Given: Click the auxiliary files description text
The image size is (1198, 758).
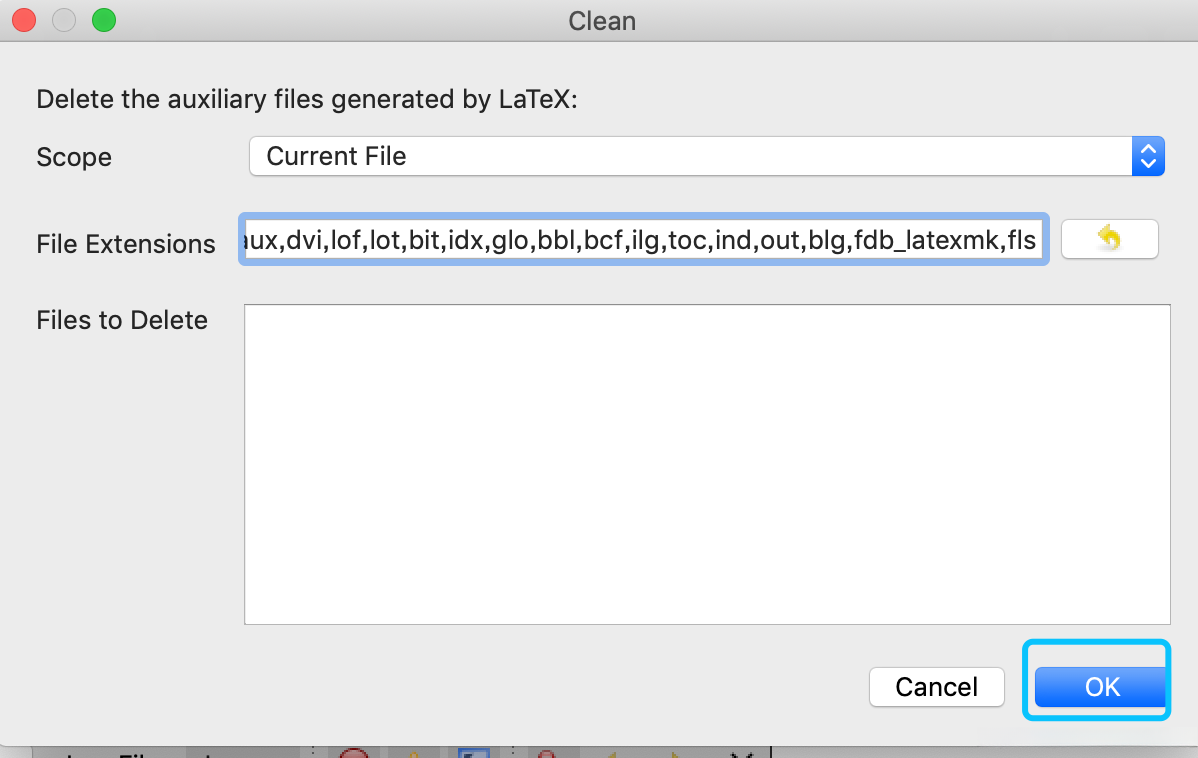Looking at the screenshot, I should (x=307, y=100).
